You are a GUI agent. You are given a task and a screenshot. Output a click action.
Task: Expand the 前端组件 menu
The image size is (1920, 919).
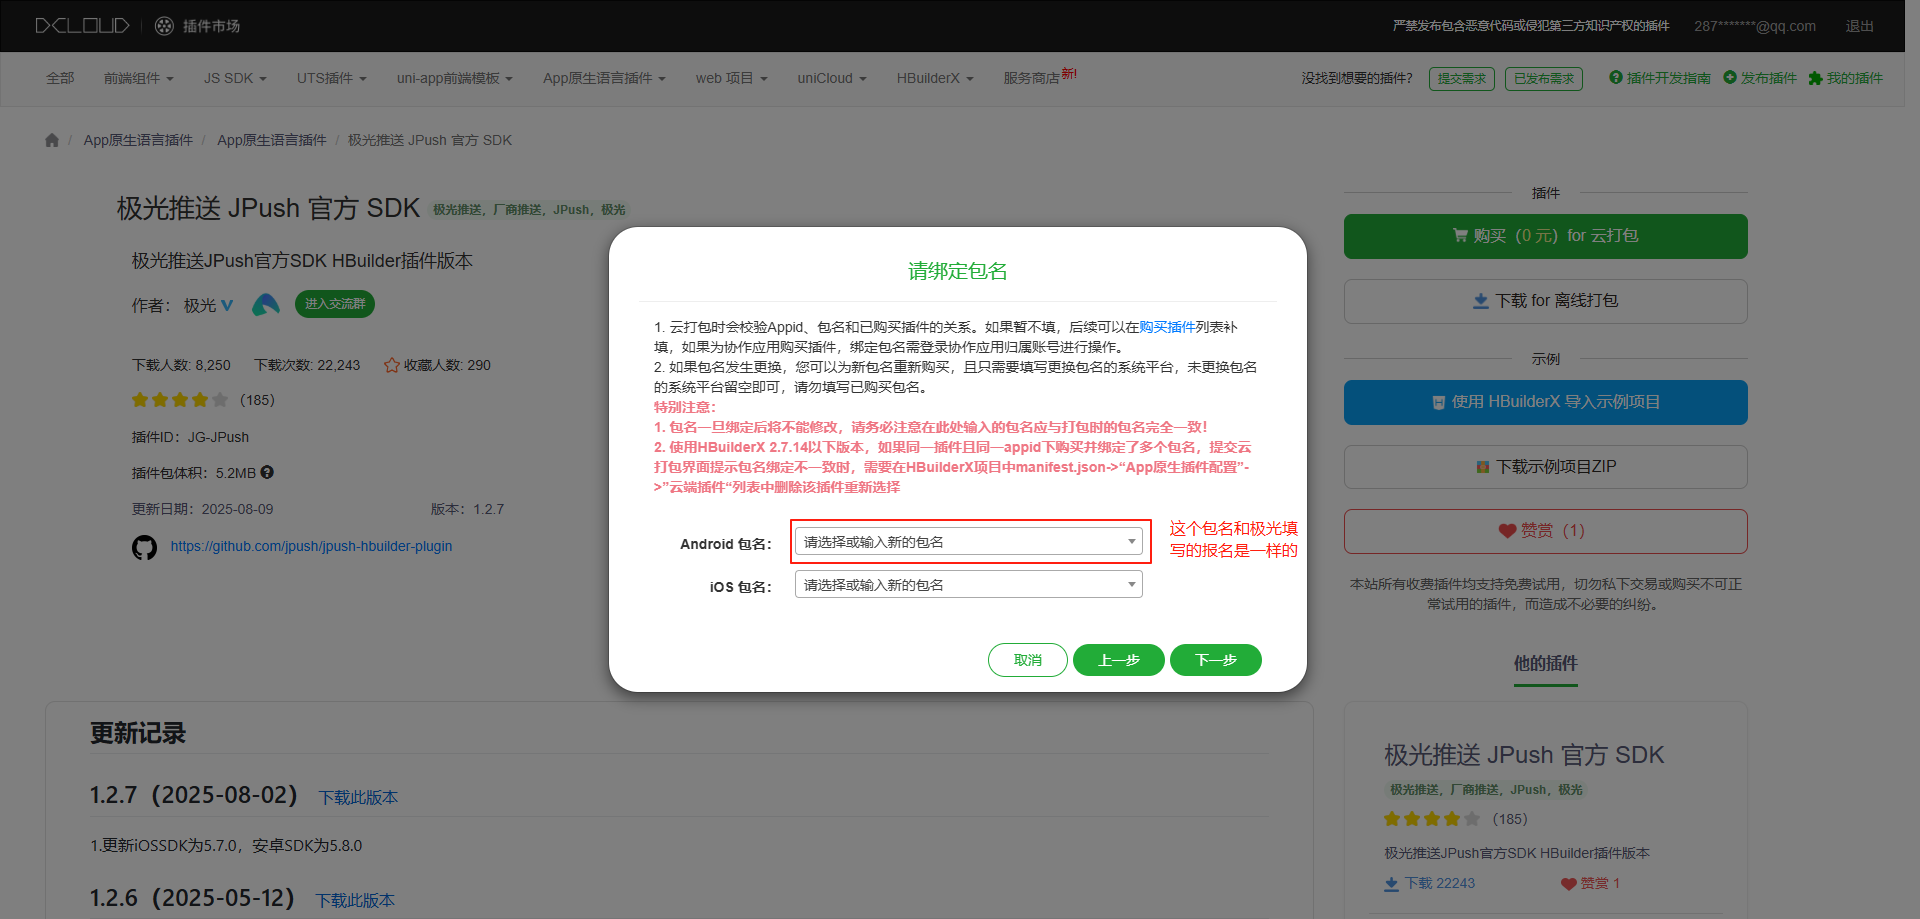tap(139, 78)
